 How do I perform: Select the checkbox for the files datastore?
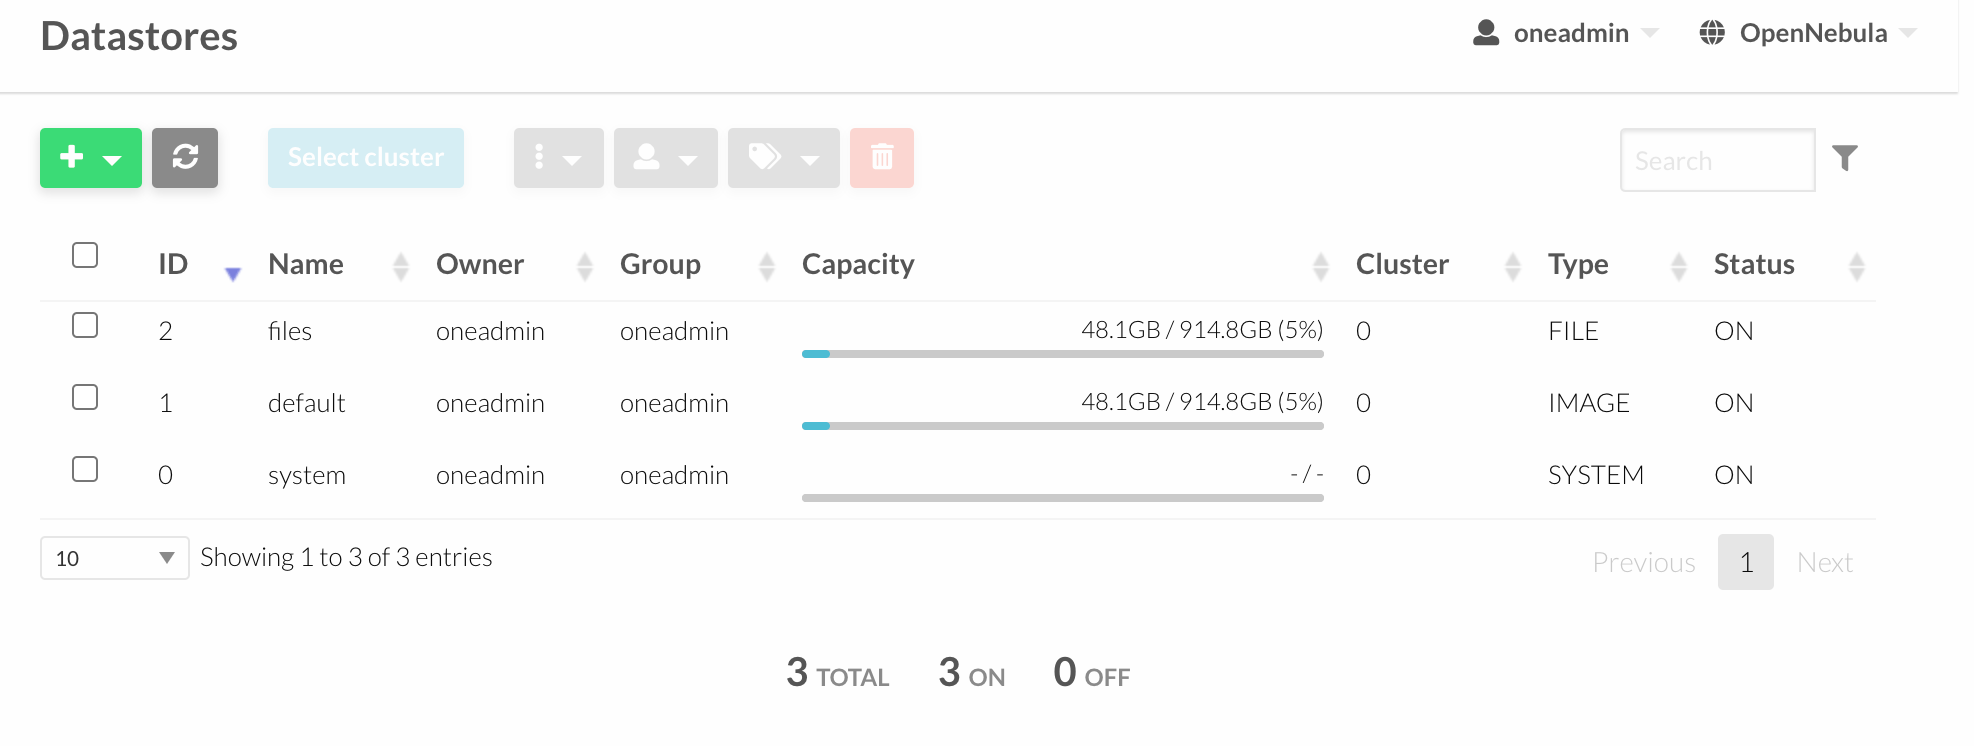coord(85,325)
